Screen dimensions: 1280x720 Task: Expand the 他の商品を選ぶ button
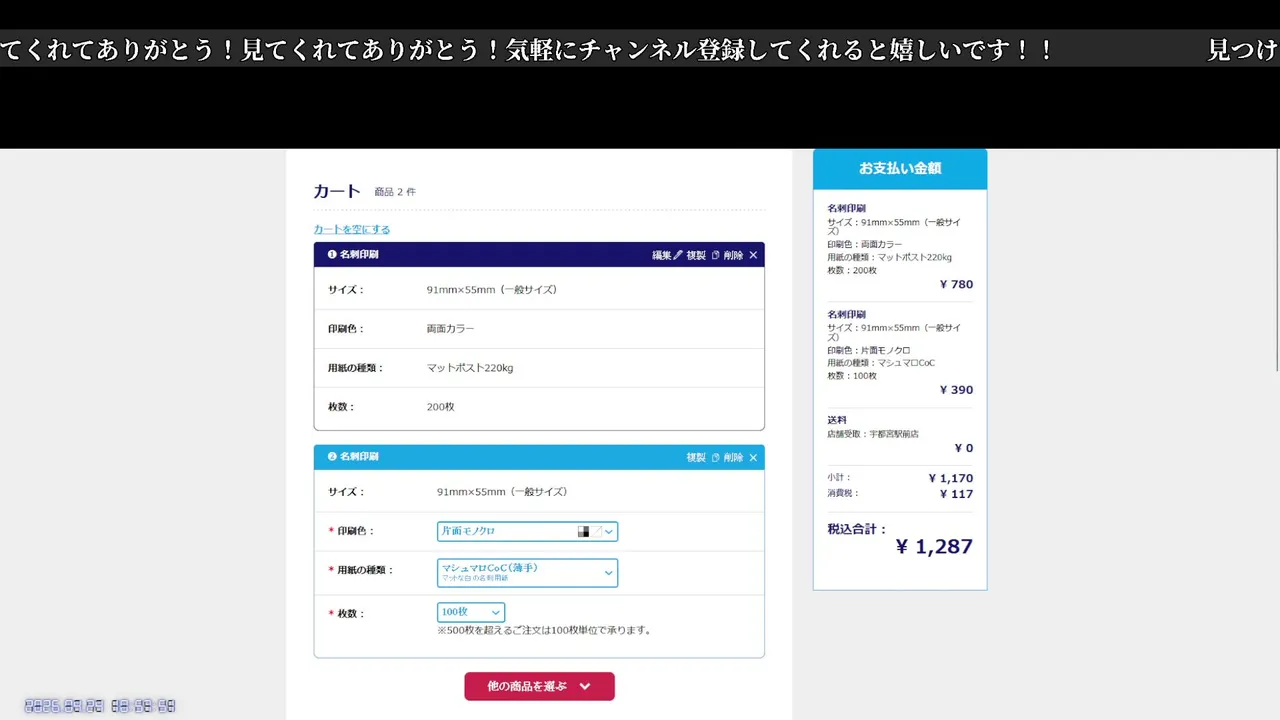[x=539, y=686]
